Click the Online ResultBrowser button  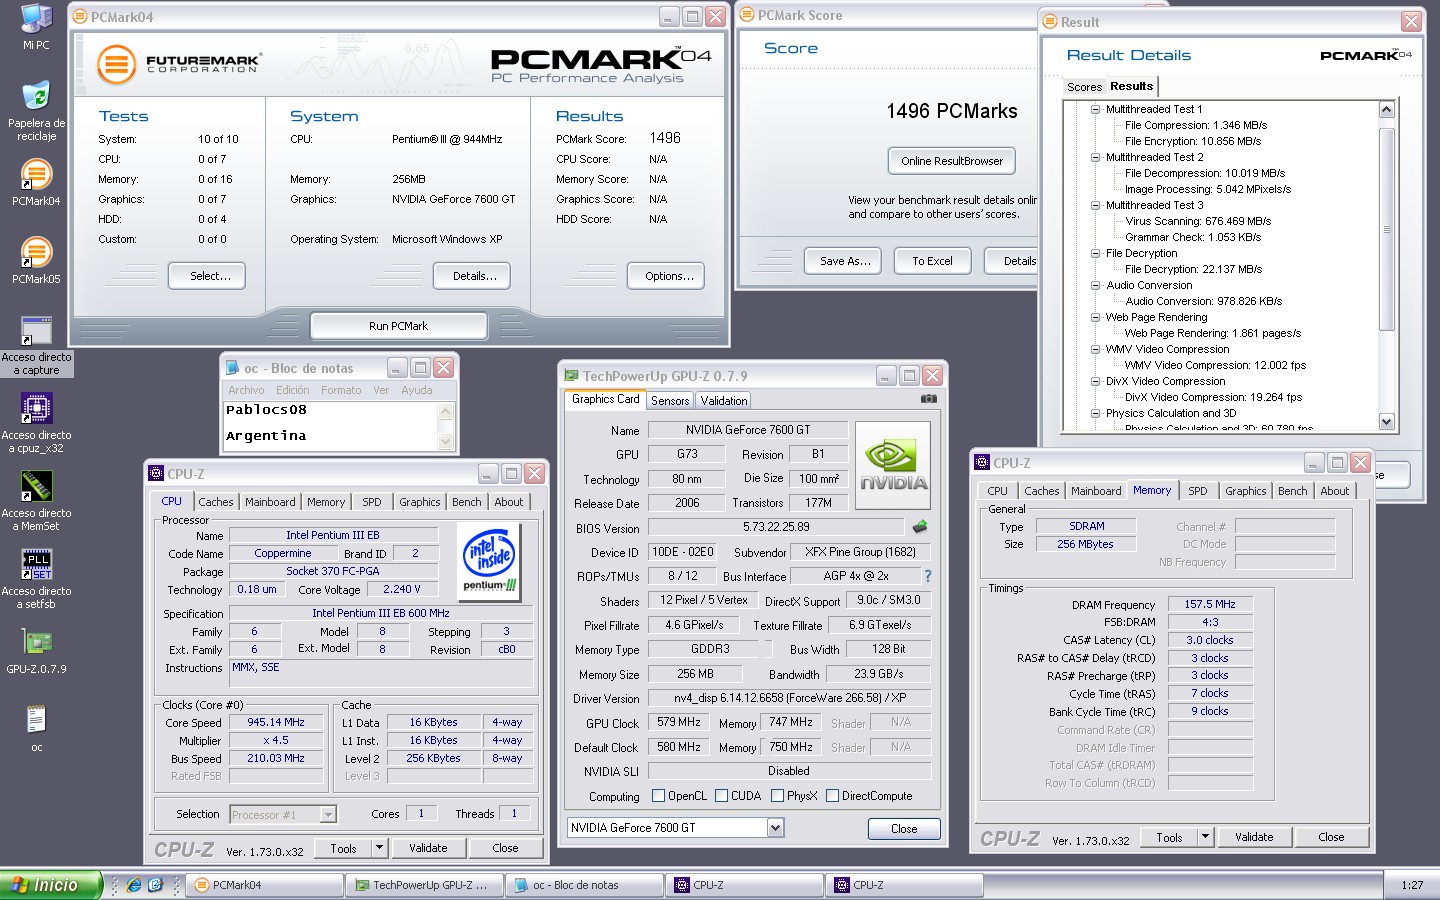click(x=952, y=161)
